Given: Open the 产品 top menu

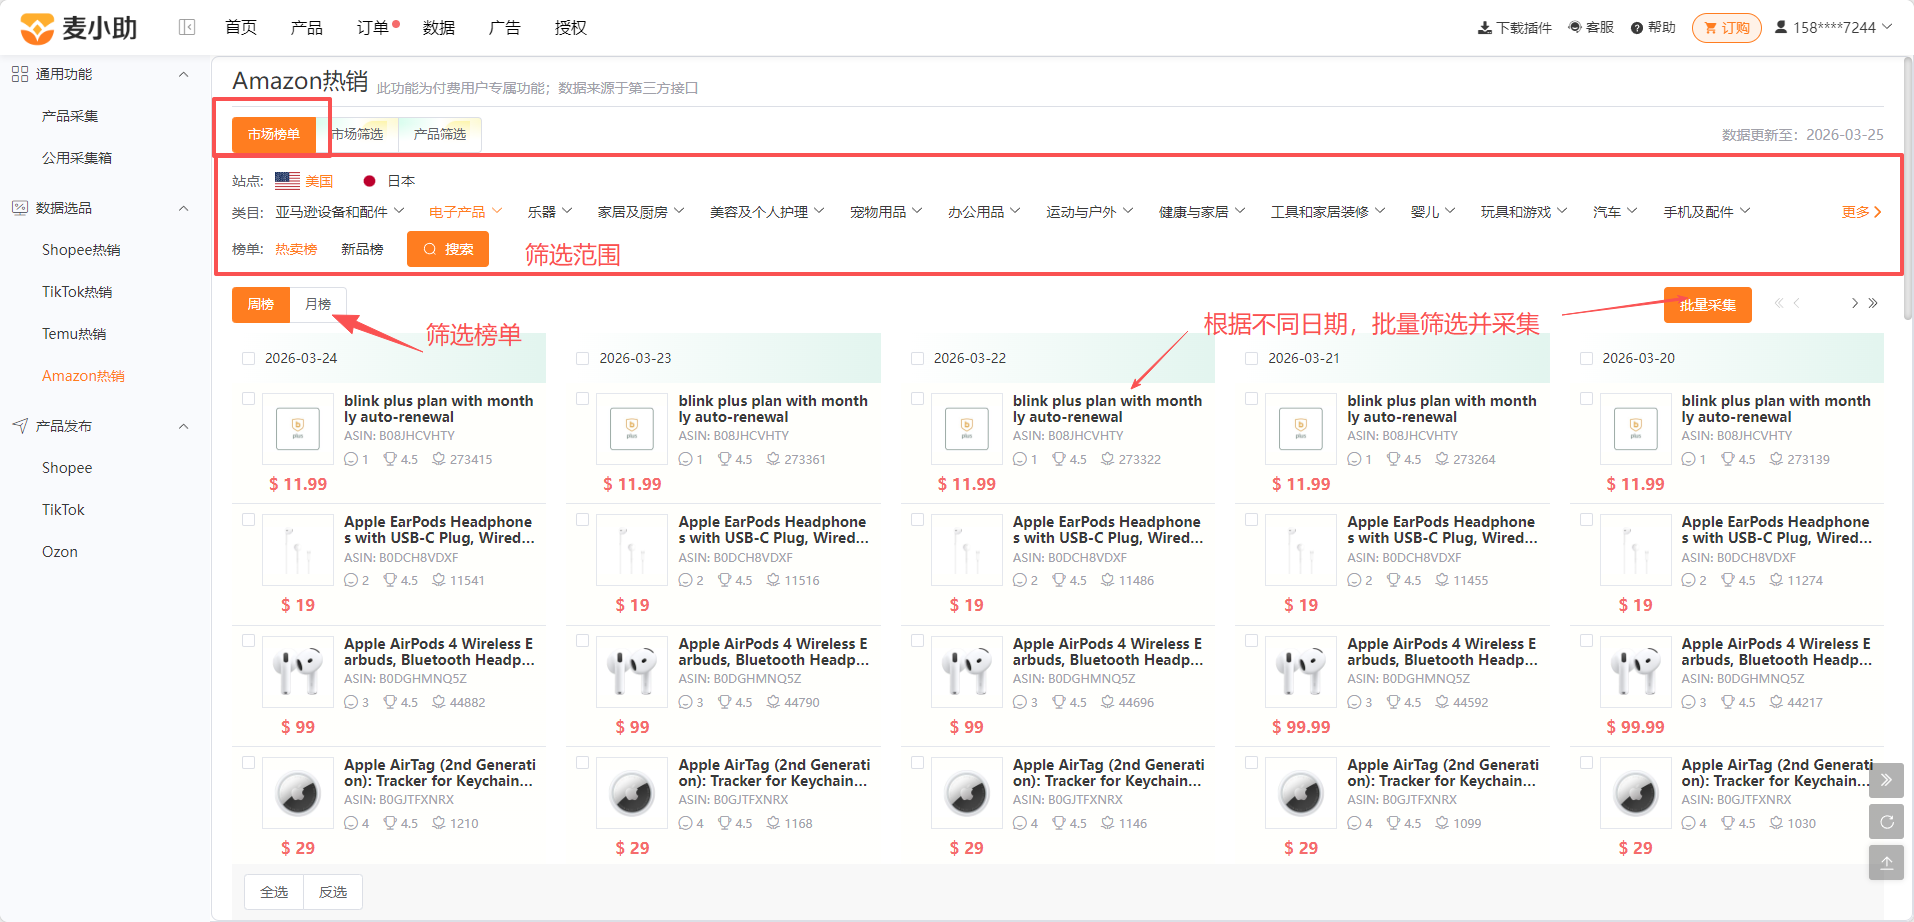Looking at the screenshot, I should coord(307,28).
